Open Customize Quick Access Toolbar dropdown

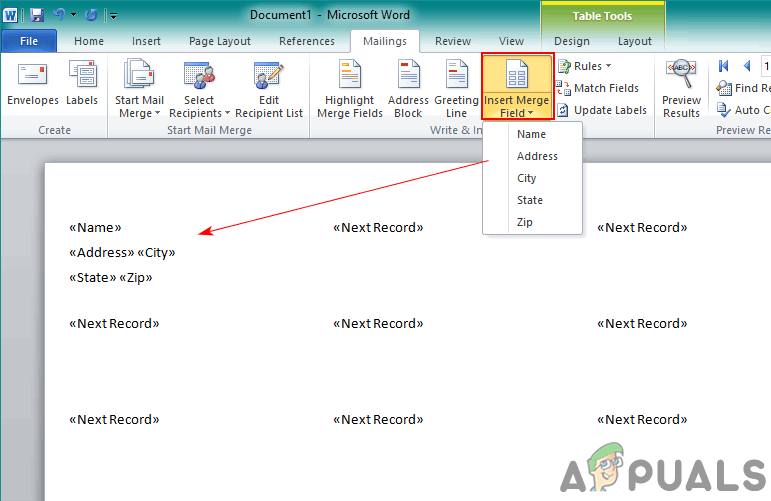click(x=113, y=16)
